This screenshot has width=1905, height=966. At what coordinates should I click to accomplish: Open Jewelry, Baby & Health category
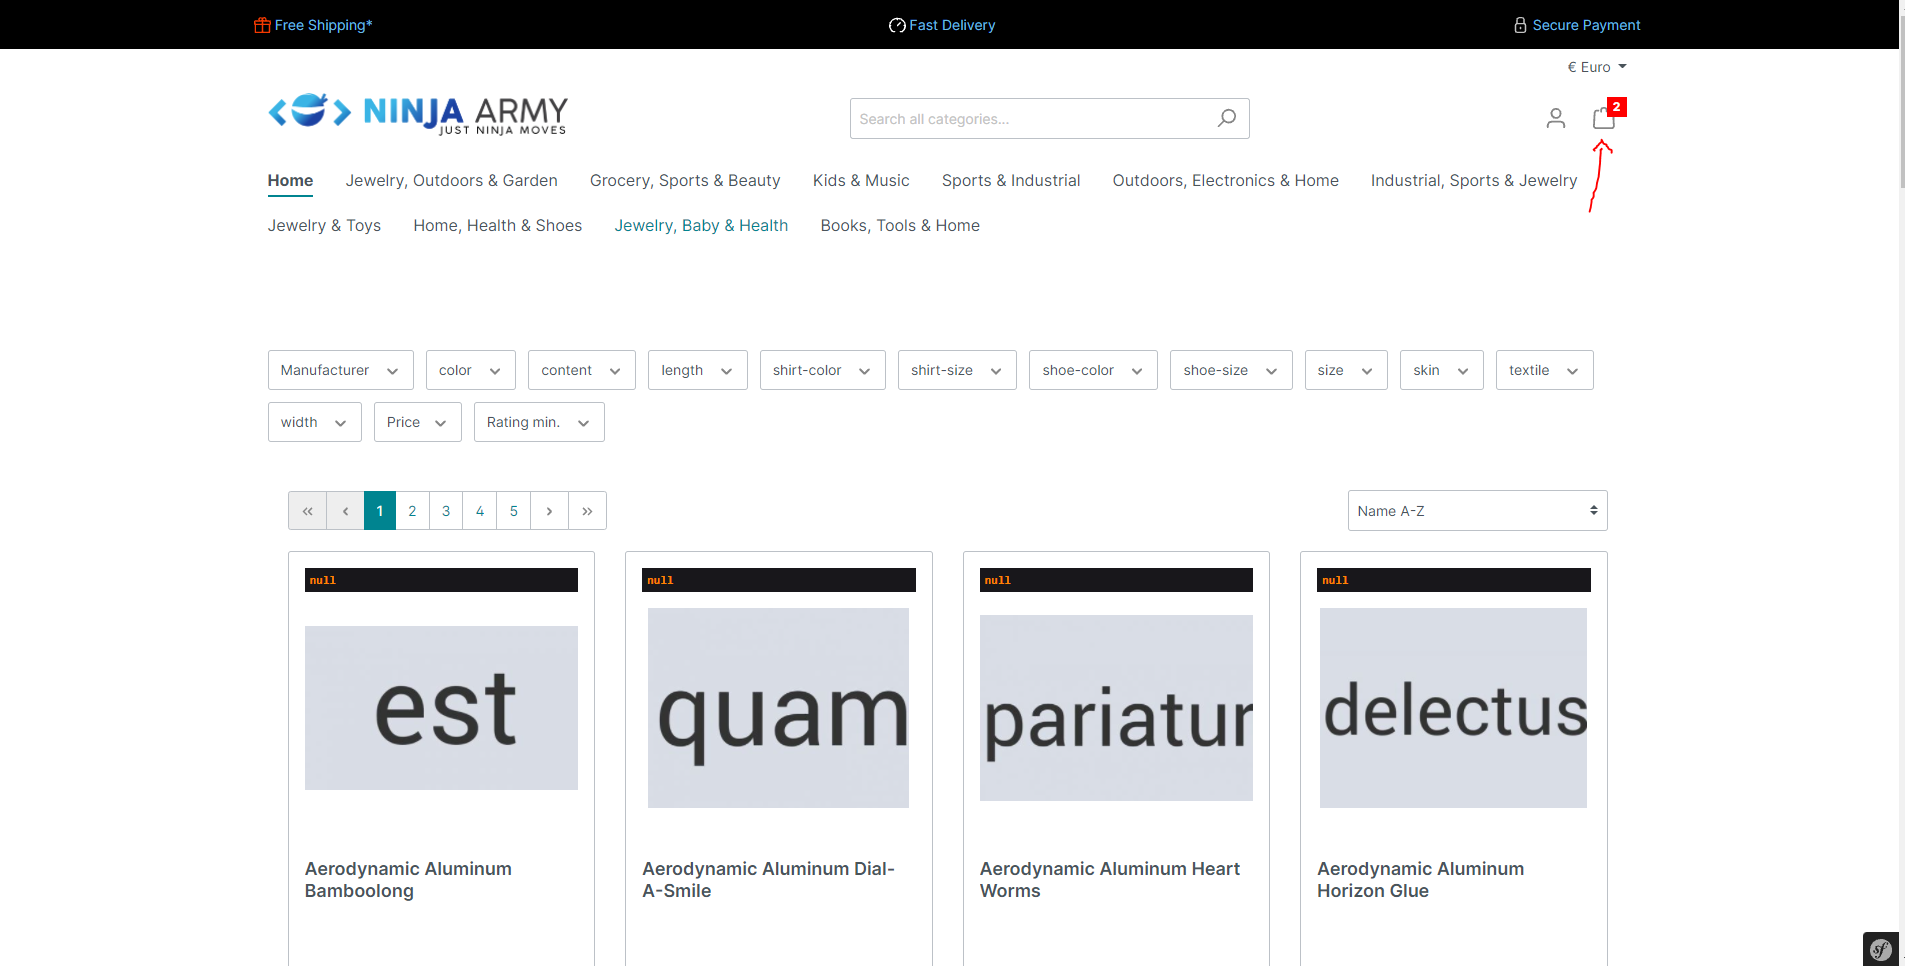click(701, 226)
